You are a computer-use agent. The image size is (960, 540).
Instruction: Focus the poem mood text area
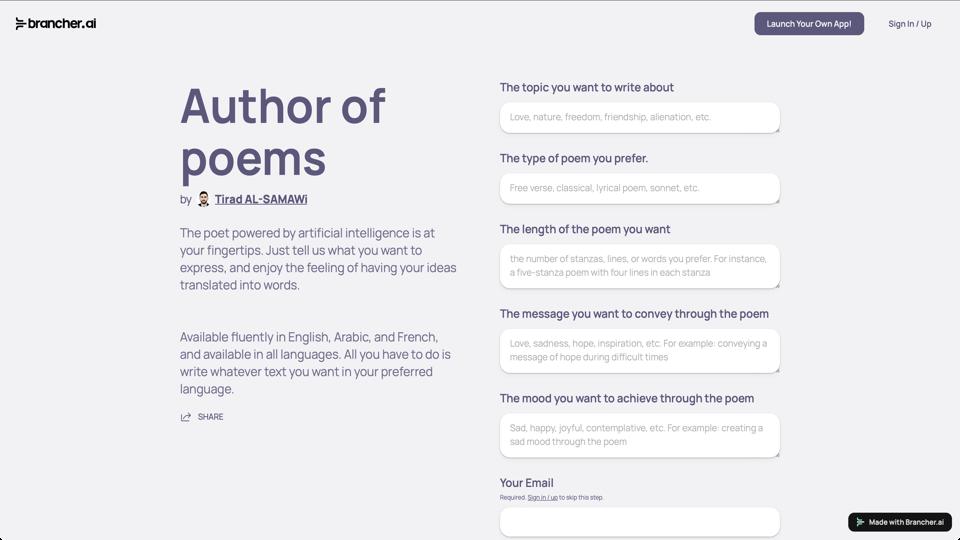(x=639, y=435)
